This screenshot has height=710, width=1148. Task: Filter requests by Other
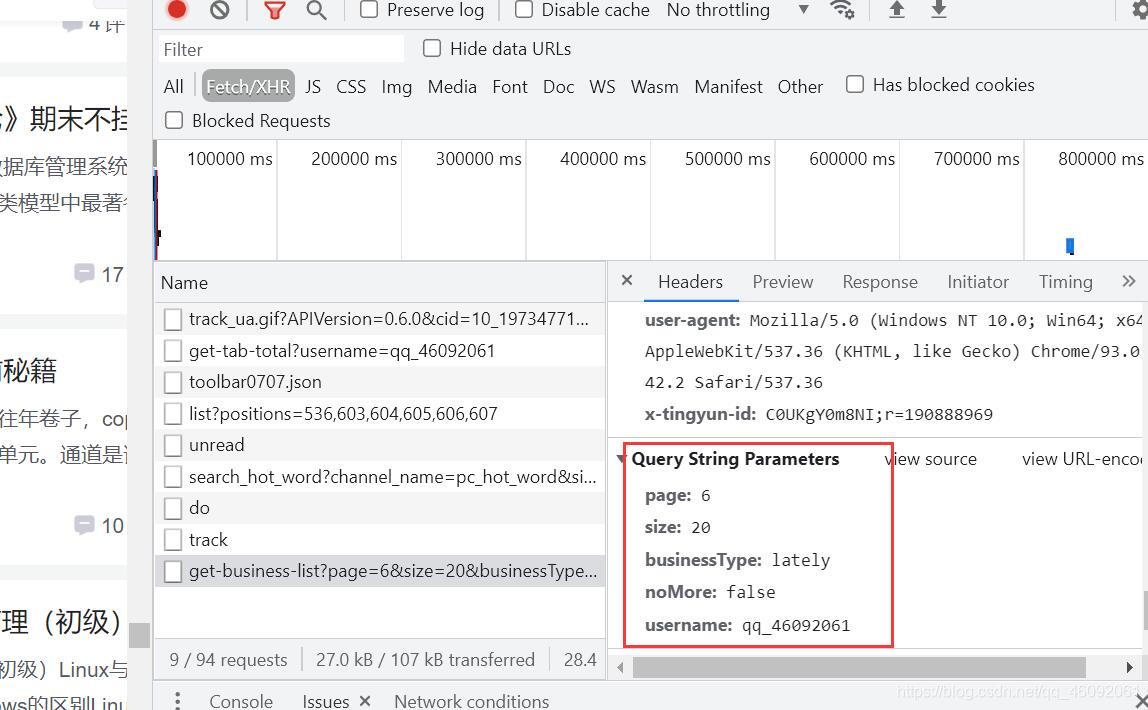coord(800,86)
